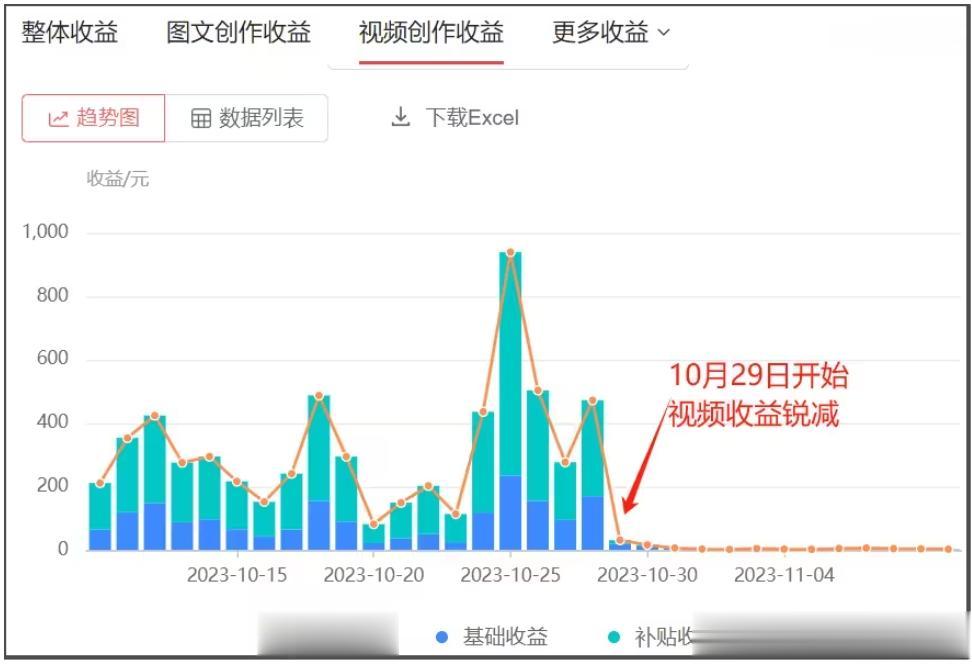Toggle the teal 补贴 legend dot

614,637
